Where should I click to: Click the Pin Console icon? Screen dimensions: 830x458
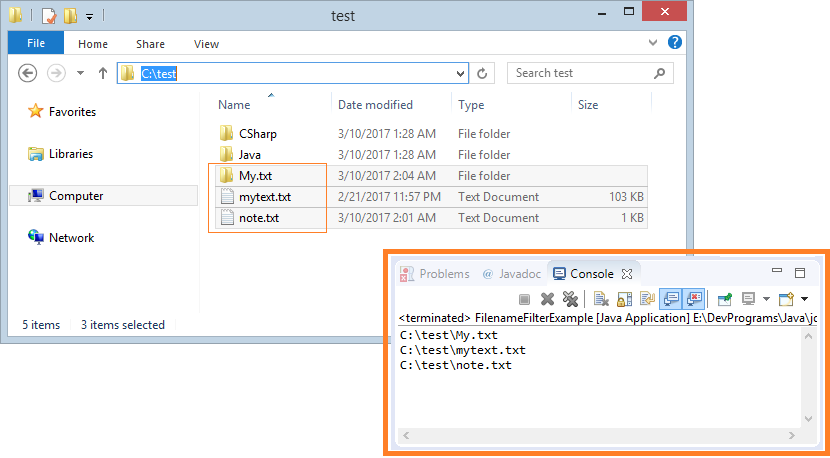[x=725, y=299]
